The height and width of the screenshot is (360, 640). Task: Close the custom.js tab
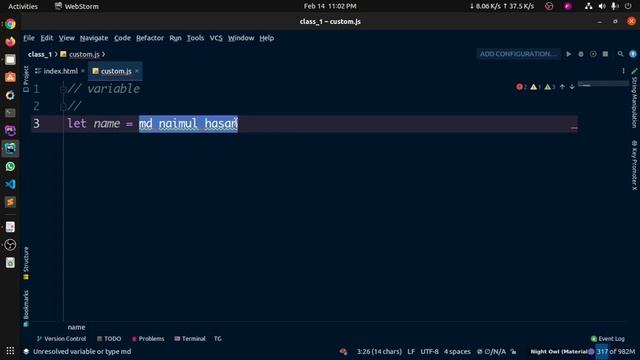pos(137,71)
